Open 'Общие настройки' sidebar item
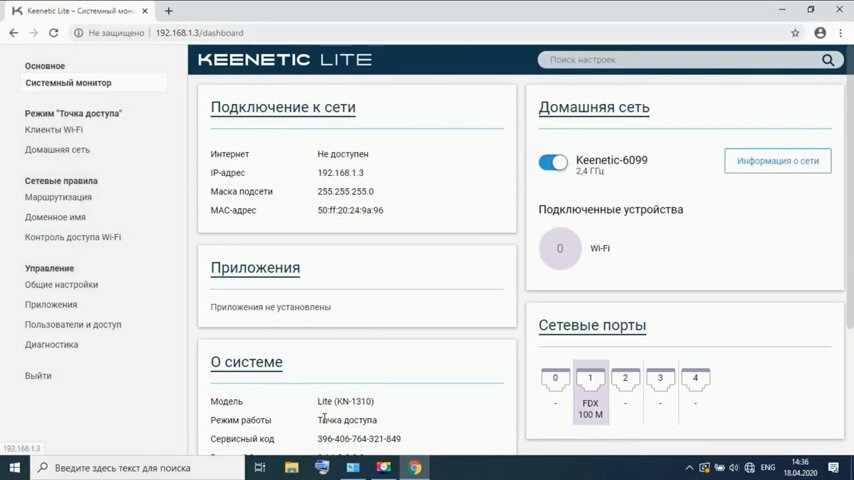854x480 pixels. tap(62, 284)
